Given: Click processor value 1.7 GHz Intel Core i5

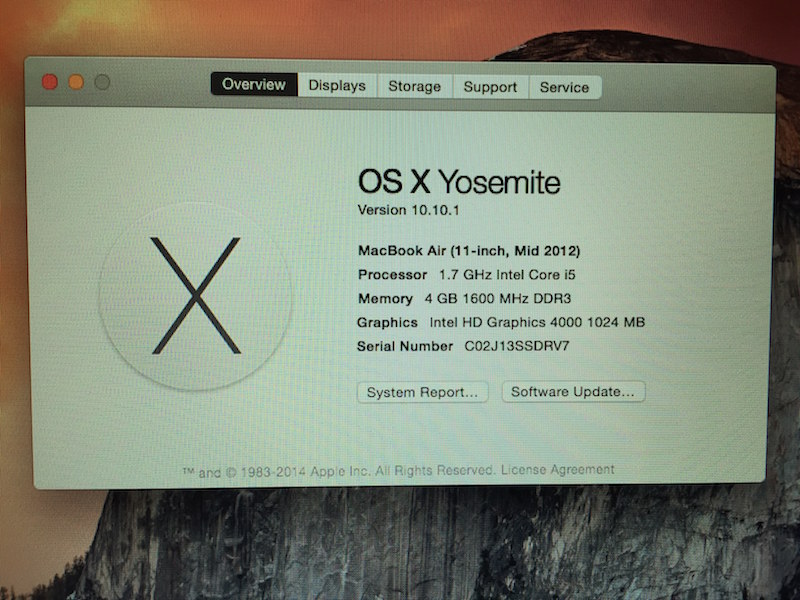Looking at the screenshot, I should pyautogui.click(x=507, y=274).
